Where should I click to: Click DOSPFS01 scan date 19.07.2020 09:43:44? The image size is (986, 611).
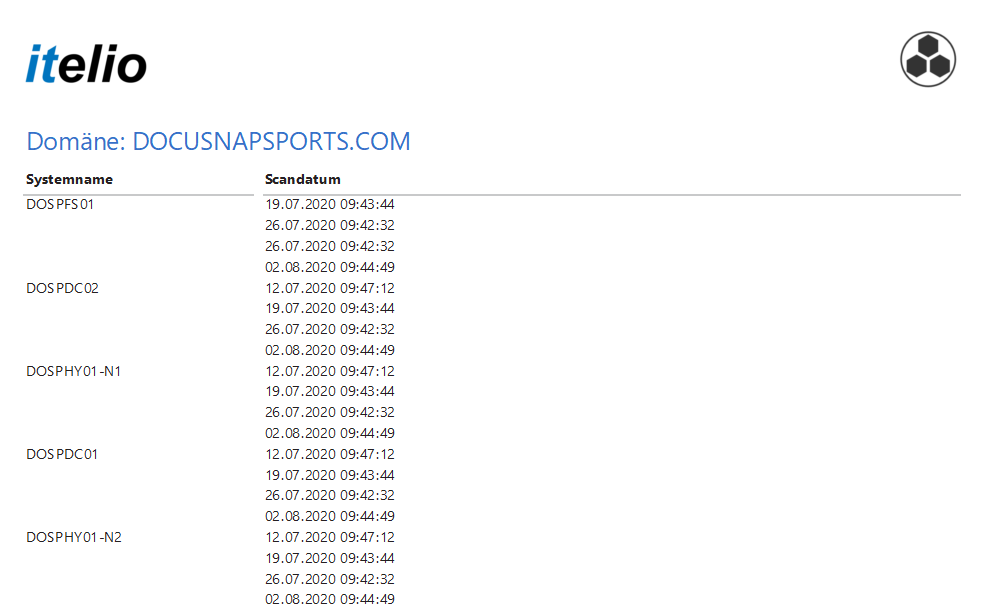[330, 204]
